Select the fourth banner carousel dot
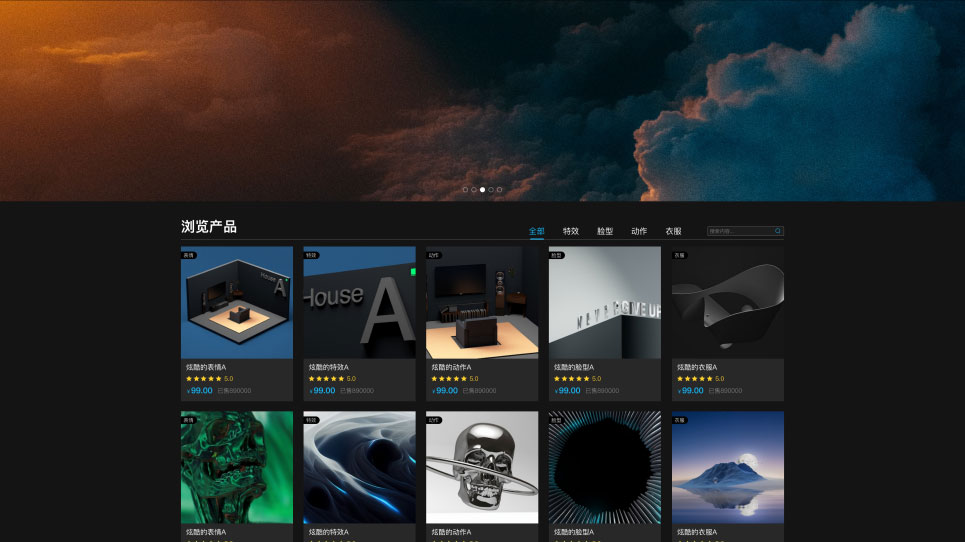This screenshot has height=542, width=965. 491,189
